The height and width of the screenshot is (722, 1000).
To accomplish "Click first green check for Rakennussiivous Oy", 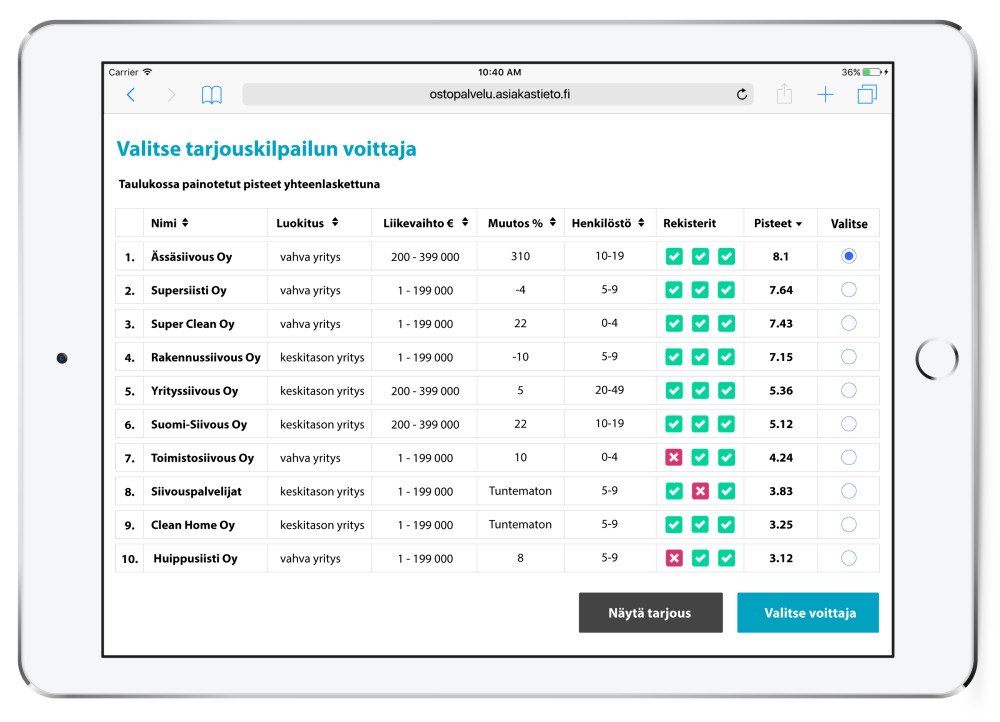I will (674, 357).
